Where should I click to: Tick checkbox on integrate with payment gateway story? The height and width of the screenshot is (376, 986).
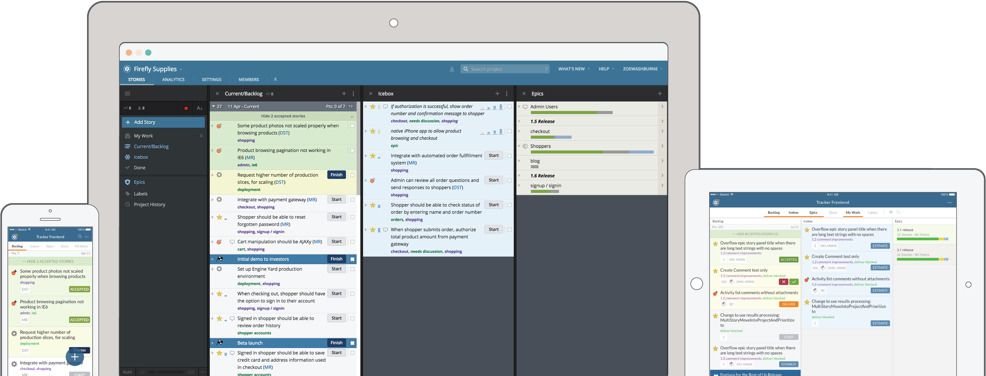[x=352, y=199]
